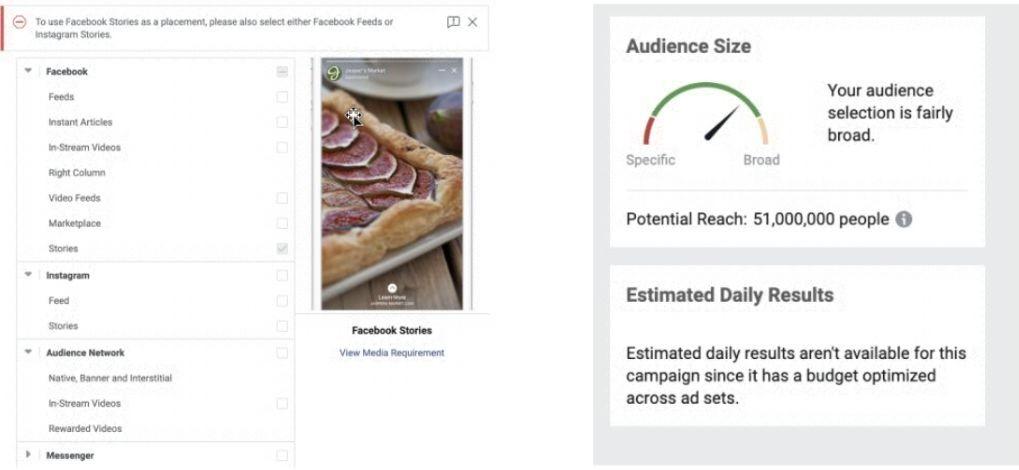Click the Learn More arrow in the preview
Viewport: 1019px width, 470px height.
pos(391,288)
